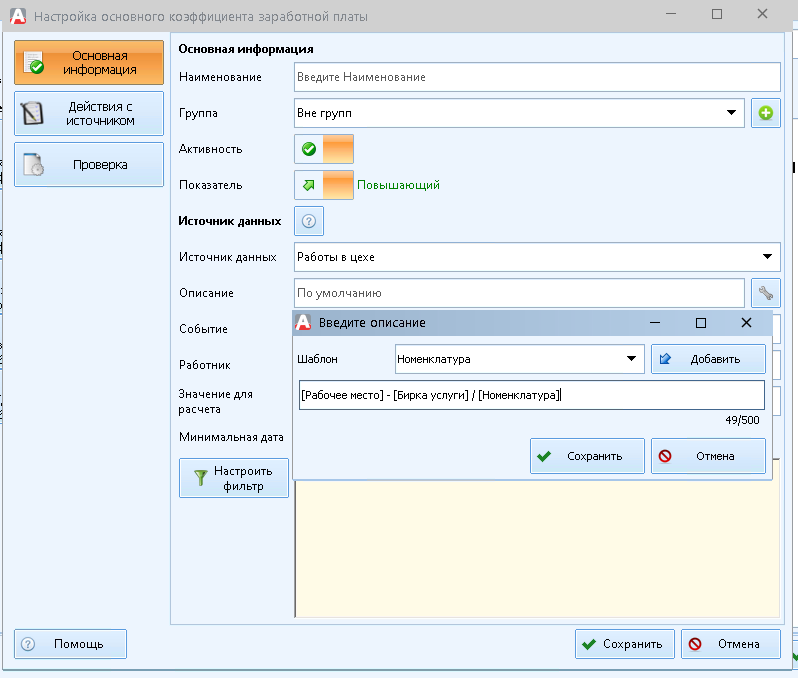Cancel the Введите описание dialog
Image resolution: width=798 pixels, height=678 pixels.
pos(708,456)
